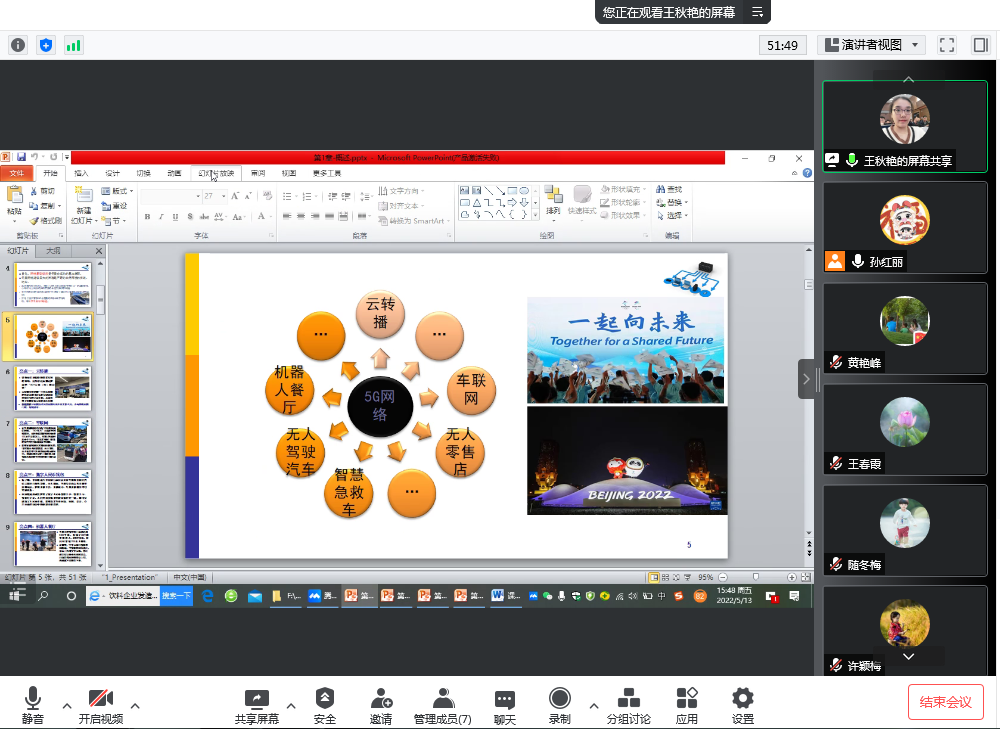Open the Settings gear

click(x=742, y=699)
